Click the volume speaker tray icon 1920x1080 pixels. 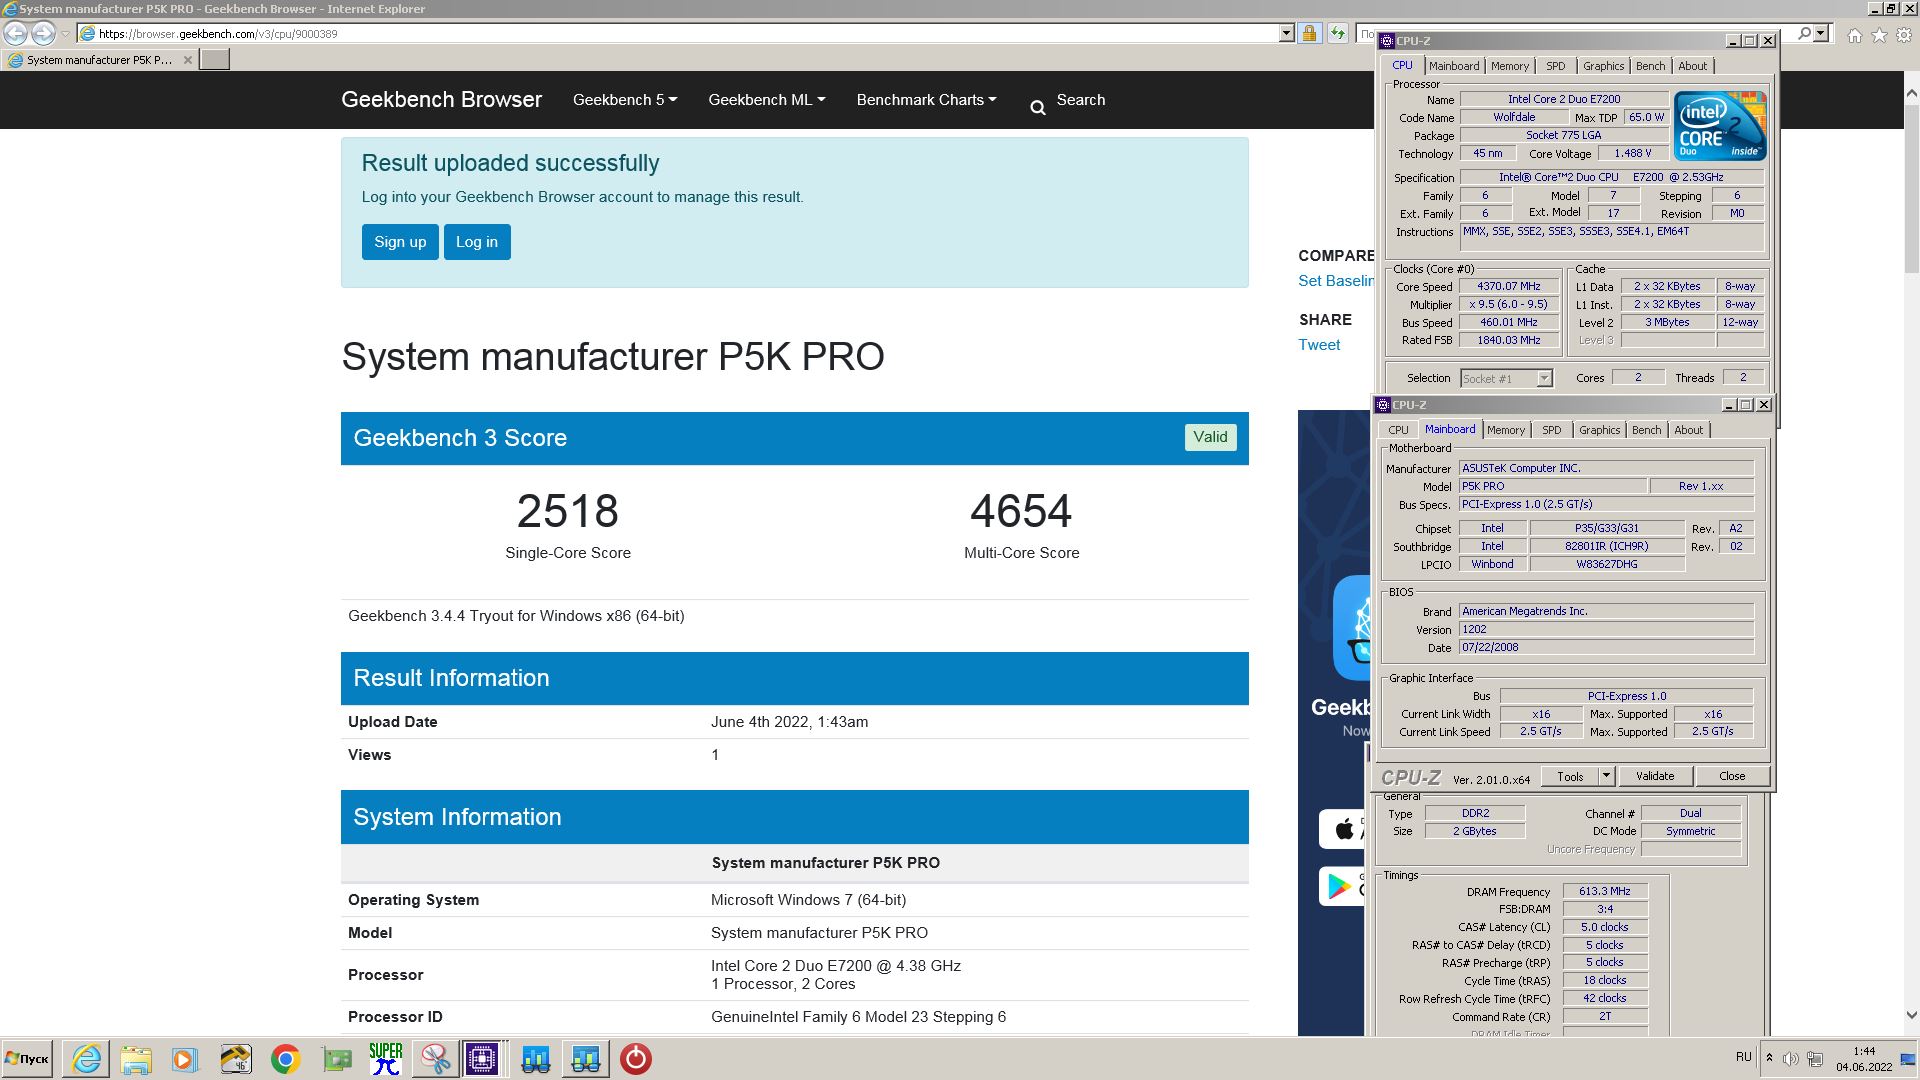tap(1790, 1058)
